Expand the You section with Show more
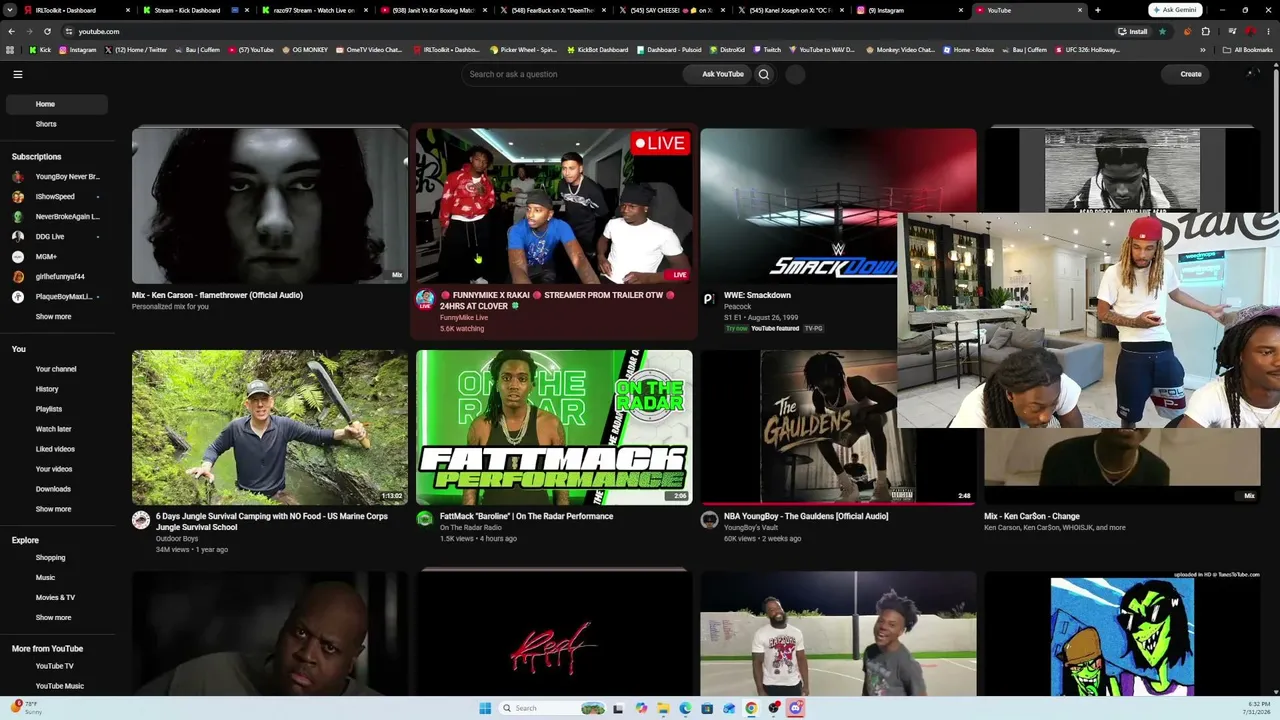The image size is (1280, 720). click(53, 509)
